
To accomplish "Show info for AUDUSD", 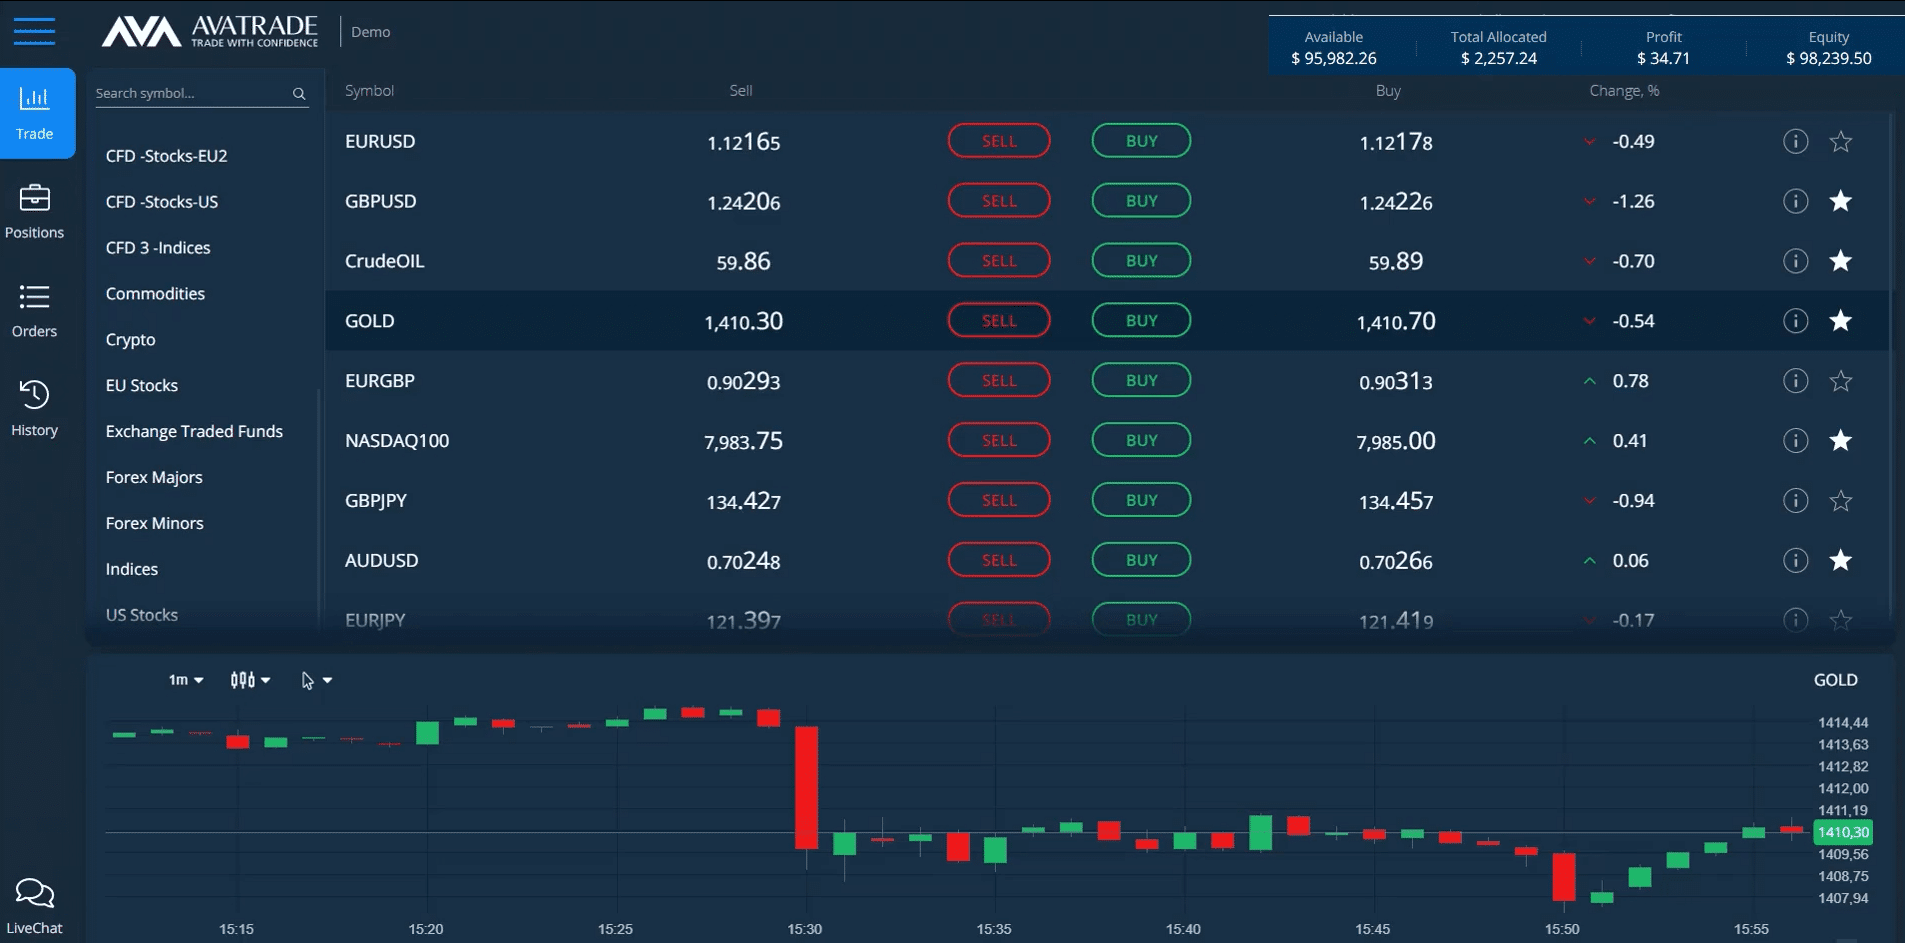I will [1796, 560].
